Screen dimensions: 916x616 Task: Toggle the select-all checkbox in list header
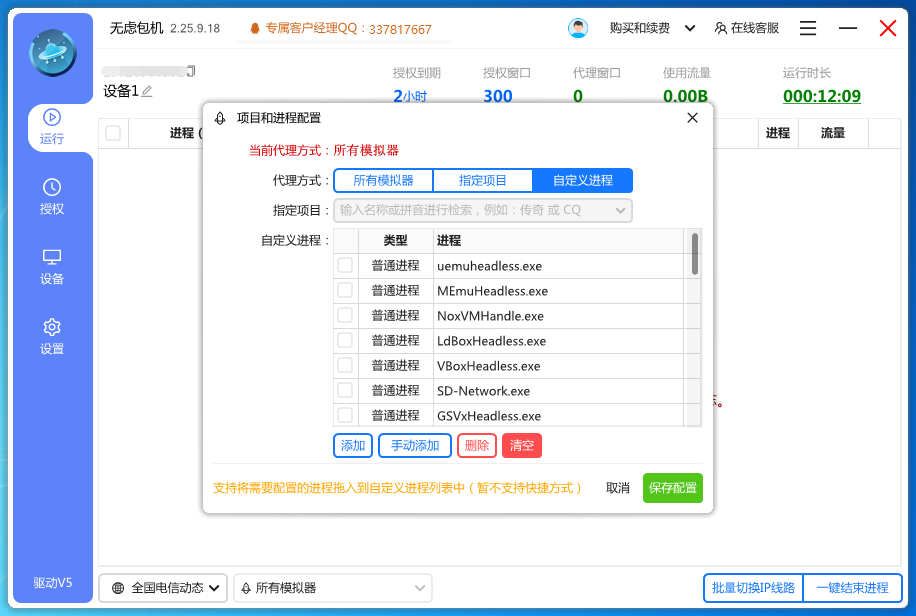(113, 133)
